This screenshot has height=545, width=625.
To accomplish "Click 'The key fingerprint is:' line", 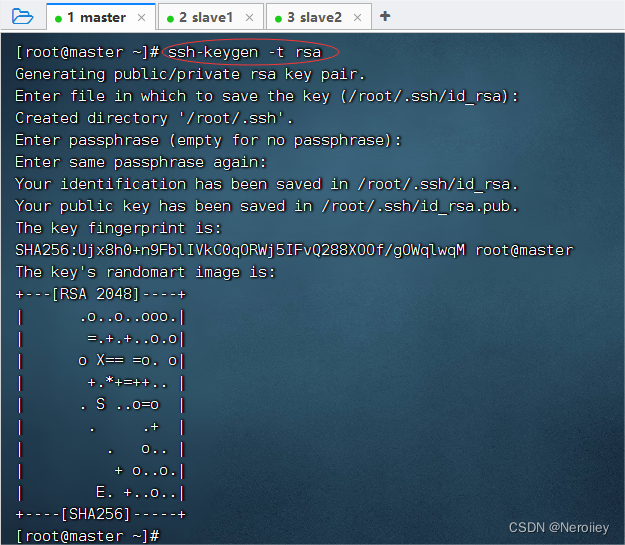I will tap(118, 228).
